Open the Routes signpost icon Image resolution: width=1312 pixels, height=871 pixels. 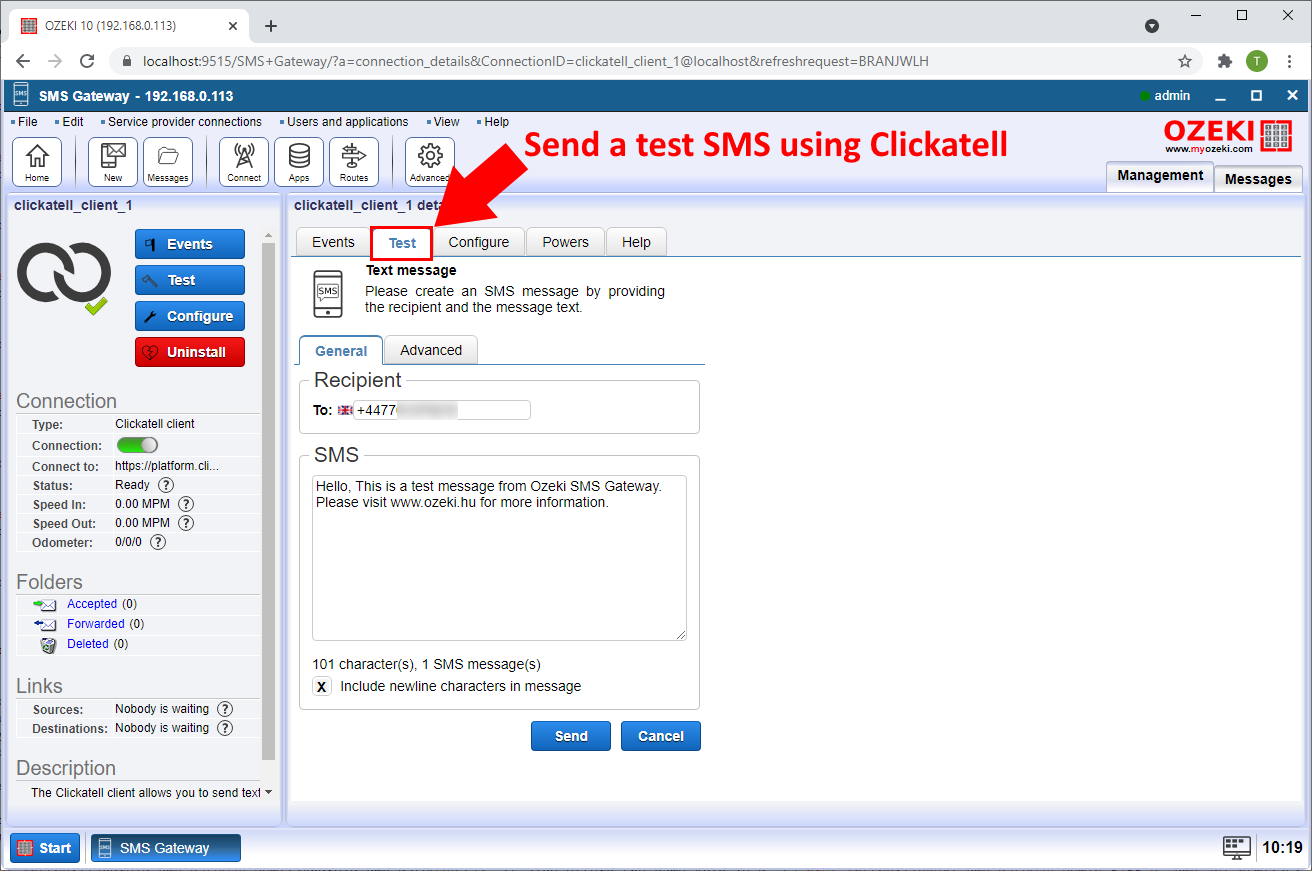[x=354, y=161]
